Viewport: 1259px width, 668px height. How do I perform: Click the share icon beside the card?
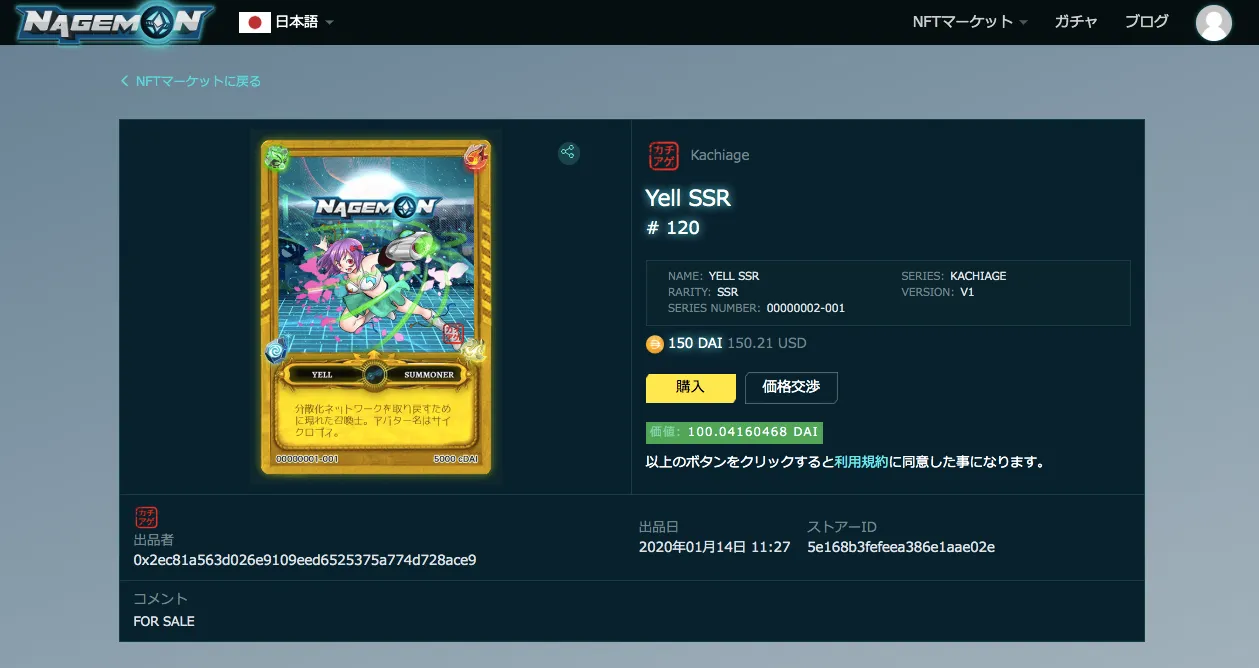coord(568,153)
